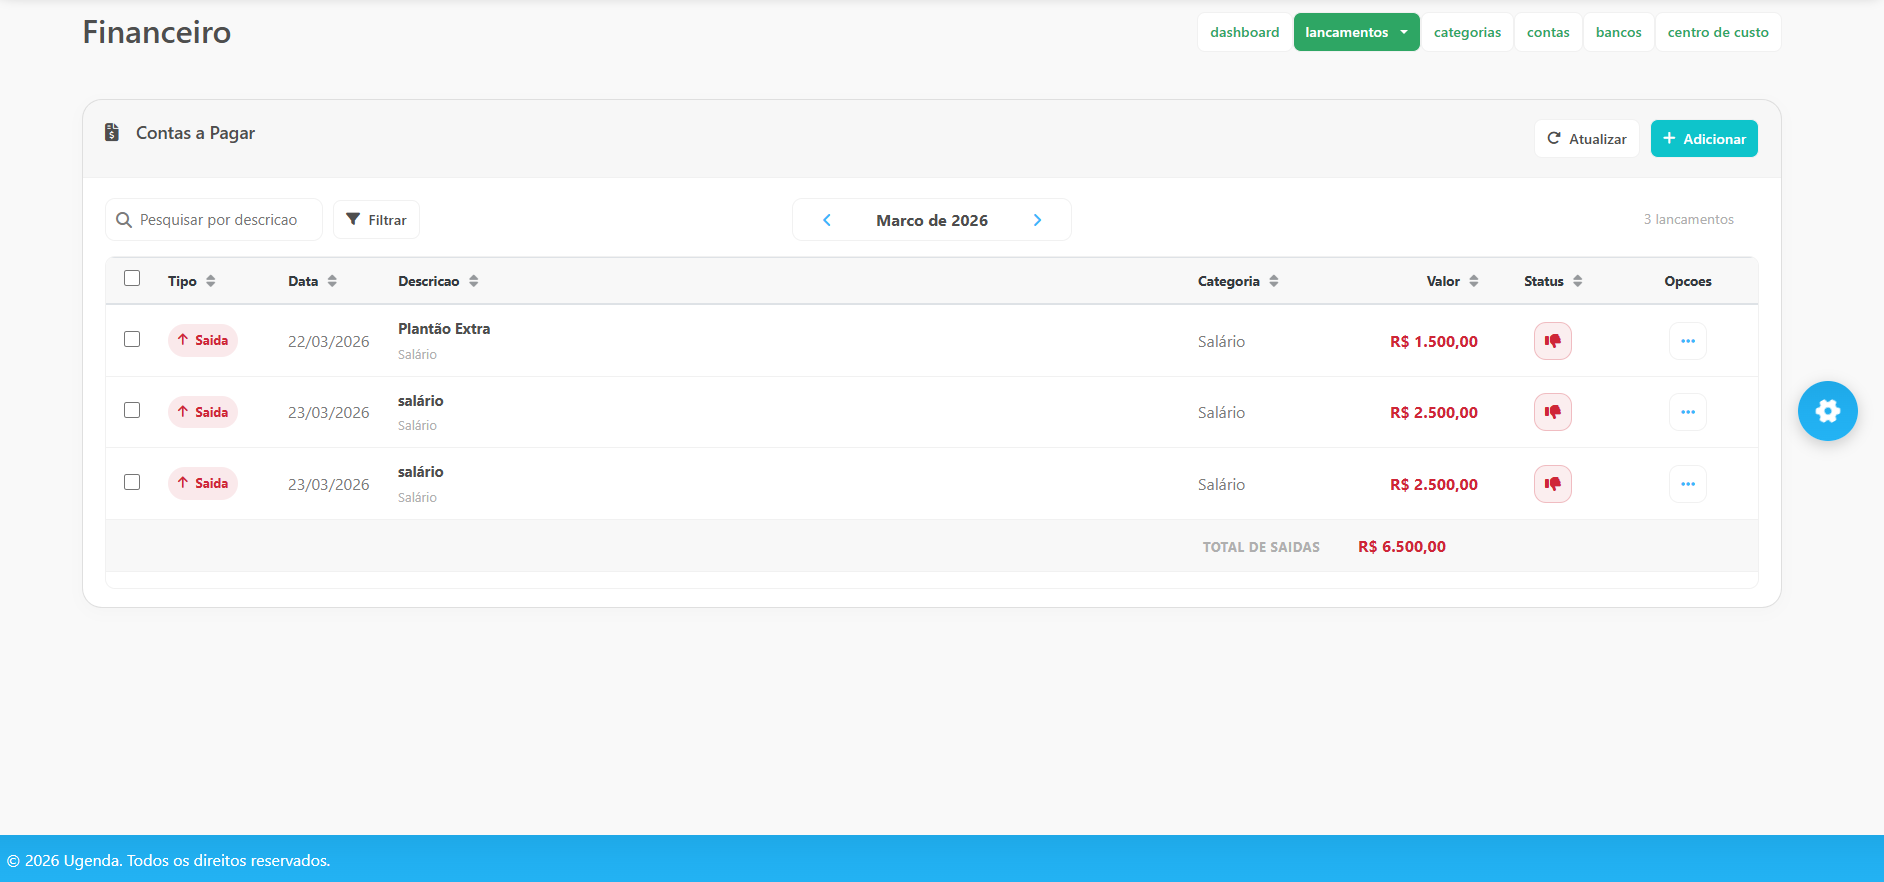The image size is (1884, 882).
Task: Open the floating settings gear button
Action: click(1827, 411)
